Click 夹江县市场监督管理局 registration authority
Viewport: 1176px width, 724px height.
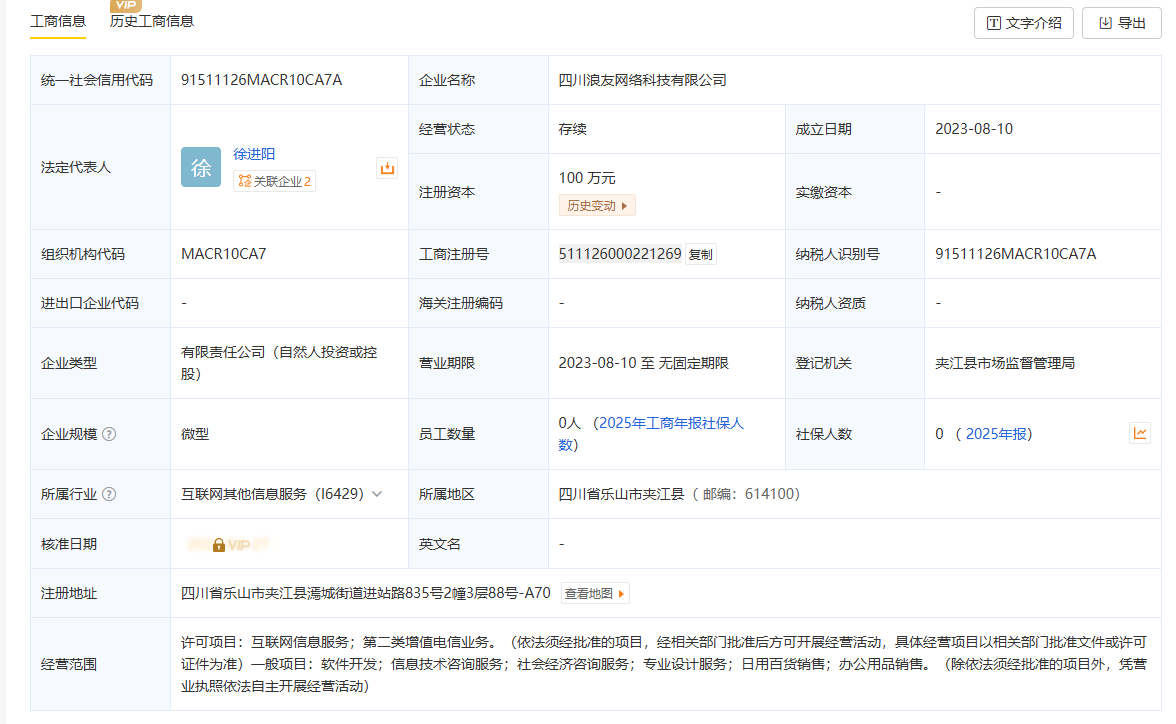click(x=1005, y=363)
